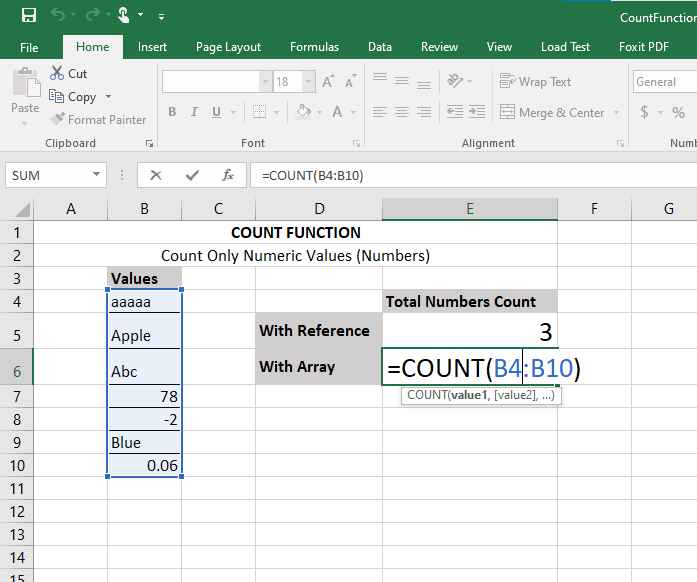Click the Select All corner triangle
The height and width of the screenshot is (582, 697).
click(21, 209)
